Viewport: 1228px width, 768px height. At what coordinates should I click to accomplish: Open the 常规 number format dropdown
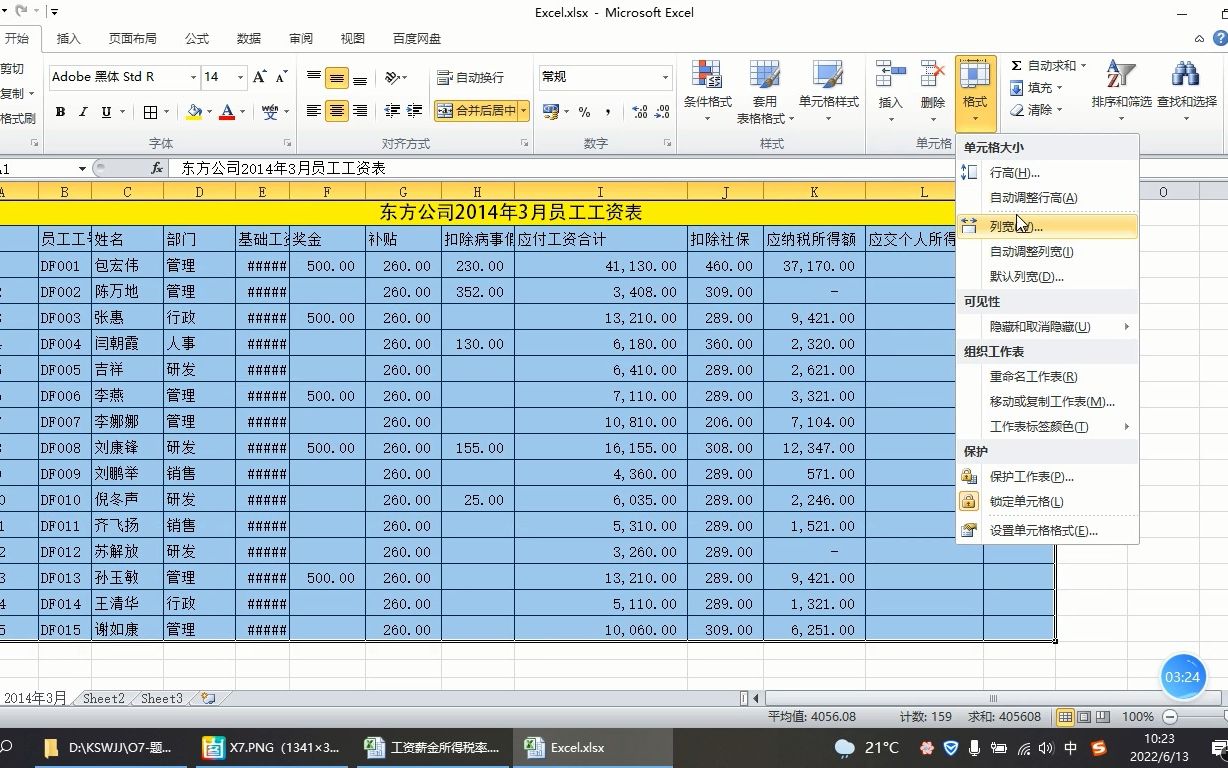point(668,77)
